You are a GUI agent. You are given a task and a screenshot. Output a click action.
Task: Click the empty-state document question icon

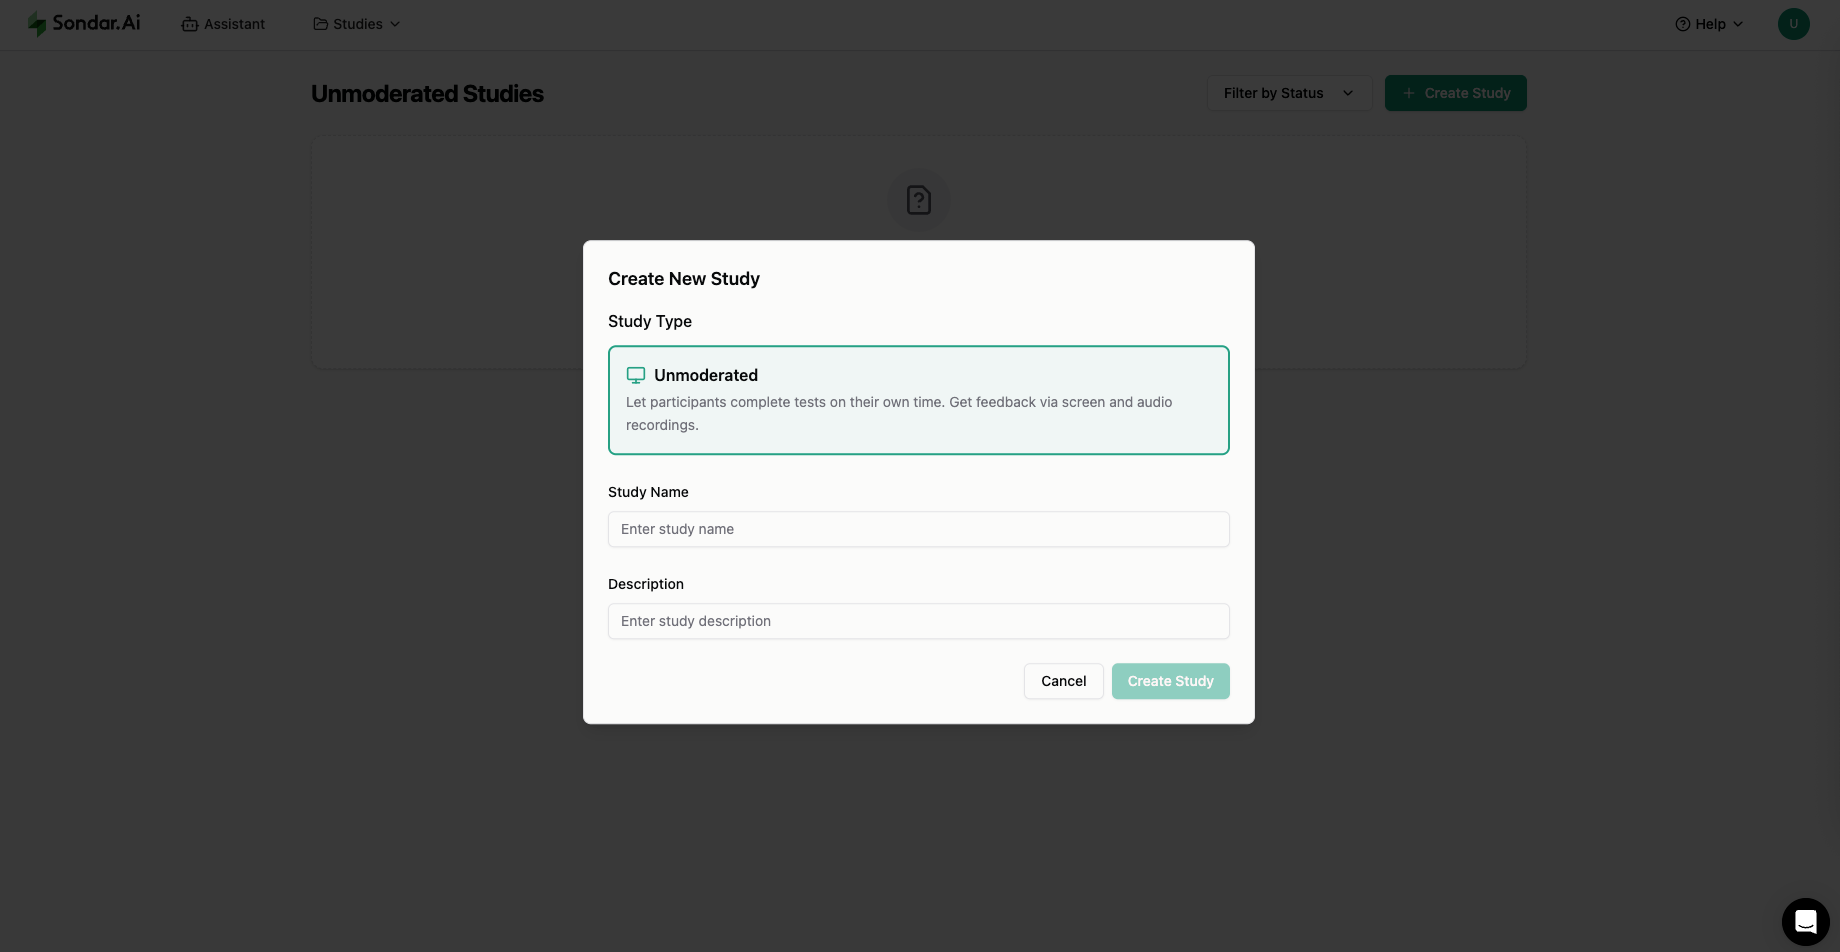pyautogui.click(x=918, y=200)
